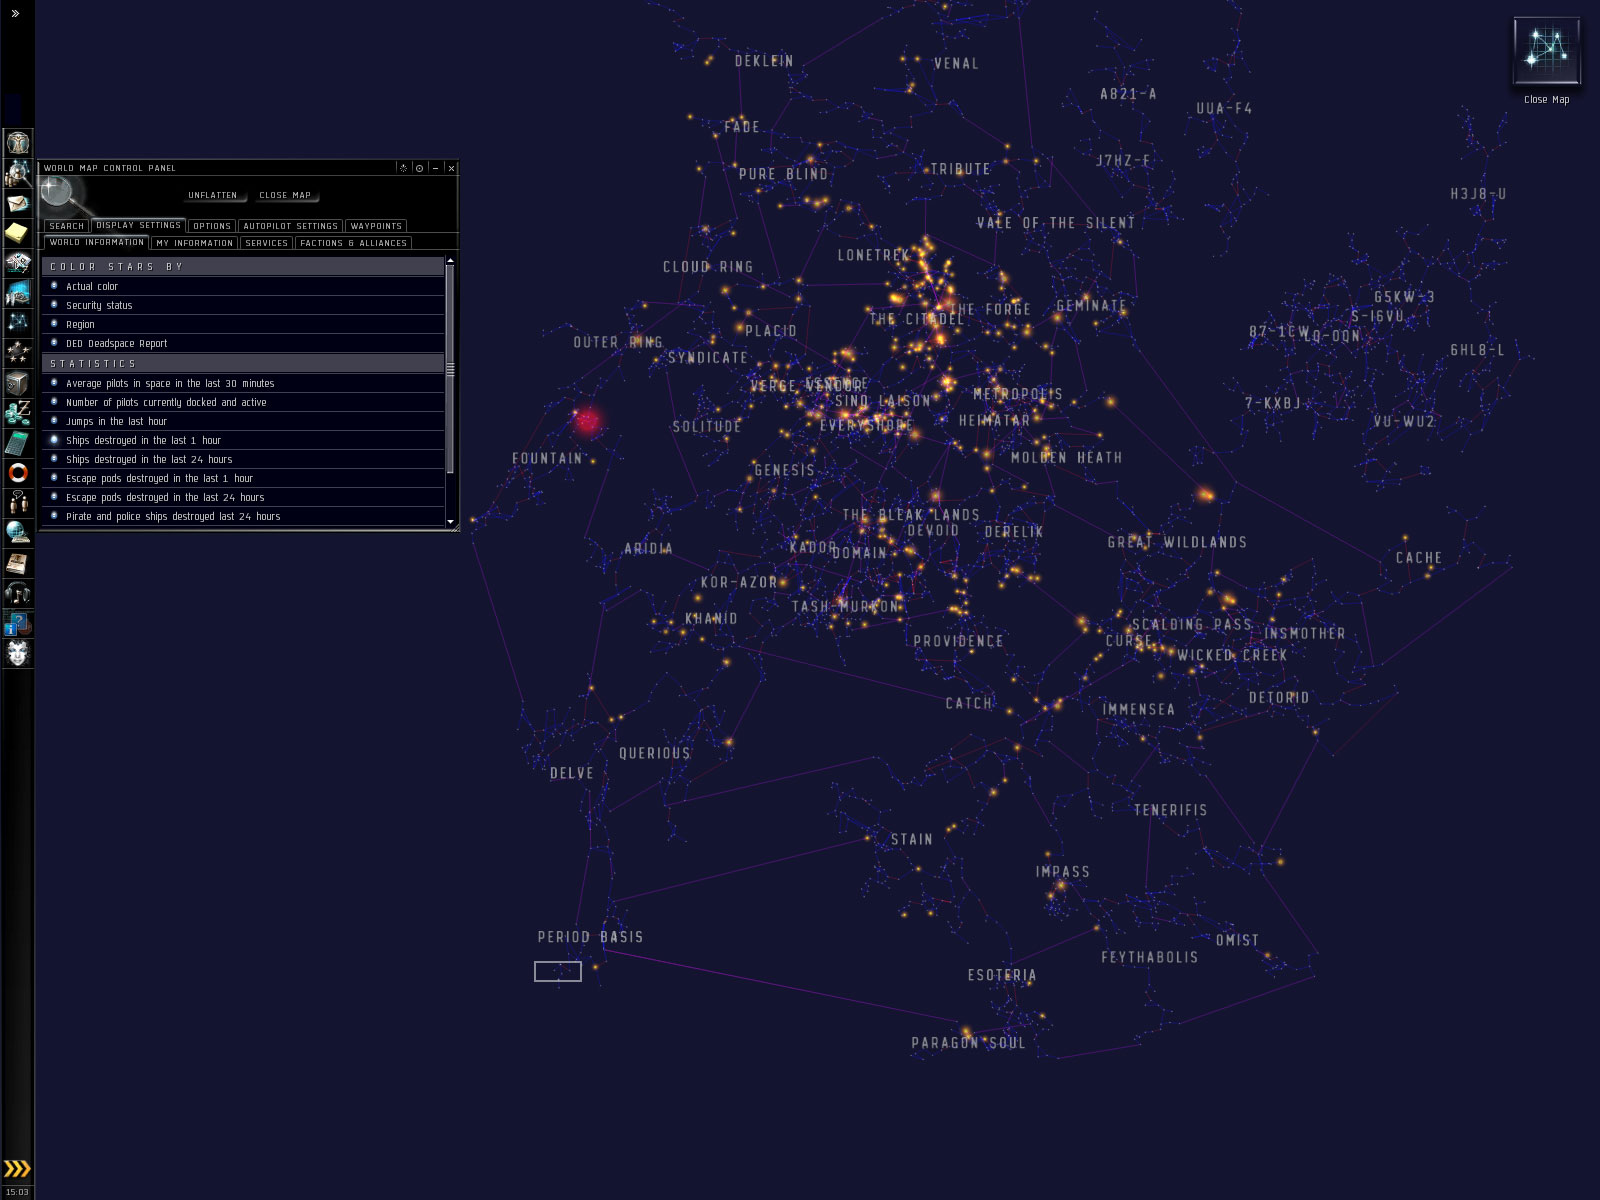
Task: Open the Options tab
Action: coord(212,226)
